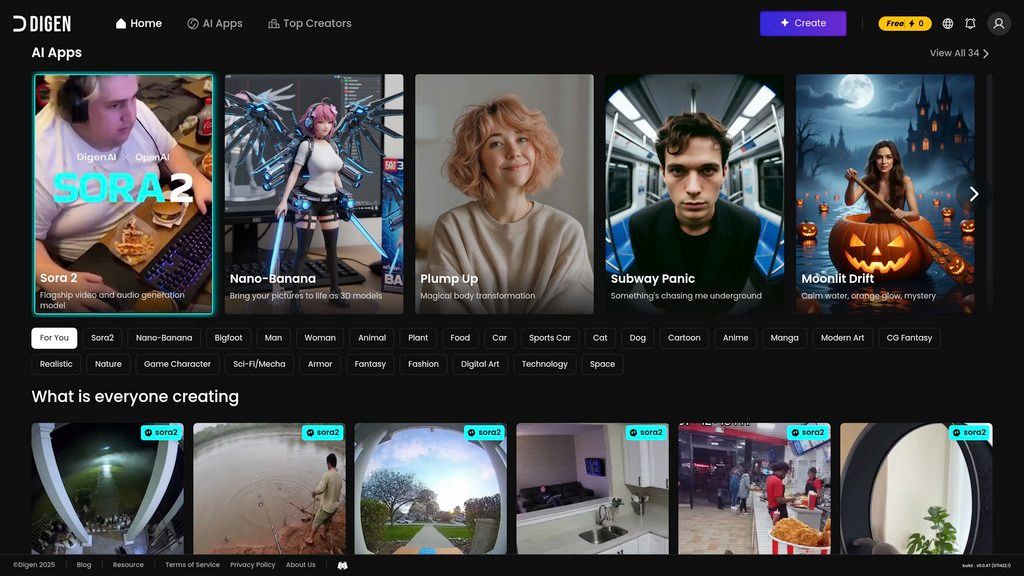
Task: Pick the Anime style chip
Action: (735, 338)
